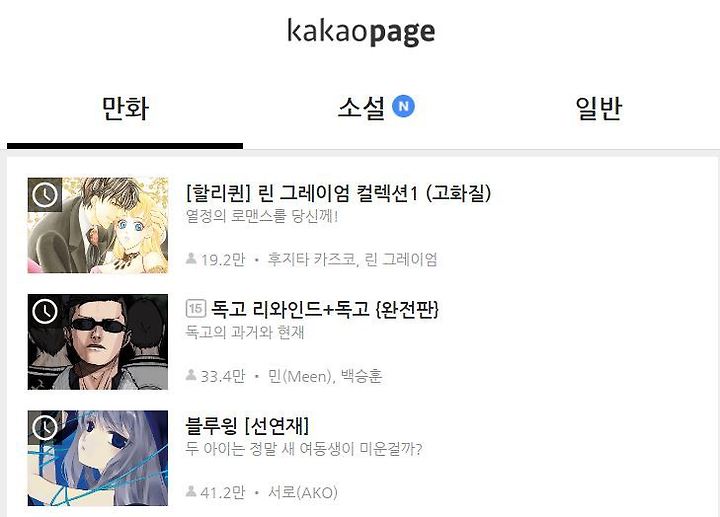Open the kakaopage logo home link
Viewport: 720px width, 517px height.
point(361,32)
